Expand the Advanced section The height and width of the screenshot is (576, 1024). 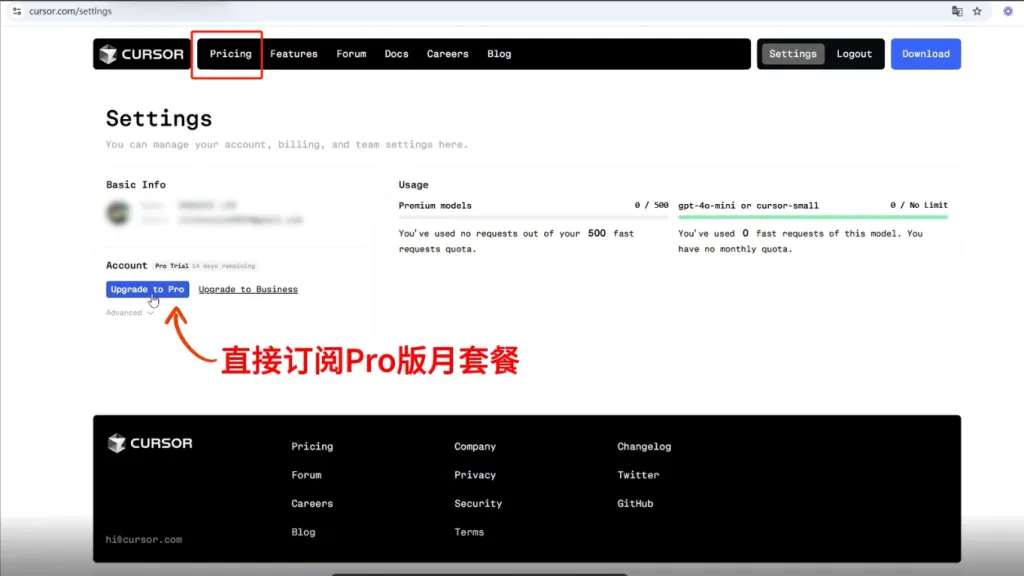130,313
